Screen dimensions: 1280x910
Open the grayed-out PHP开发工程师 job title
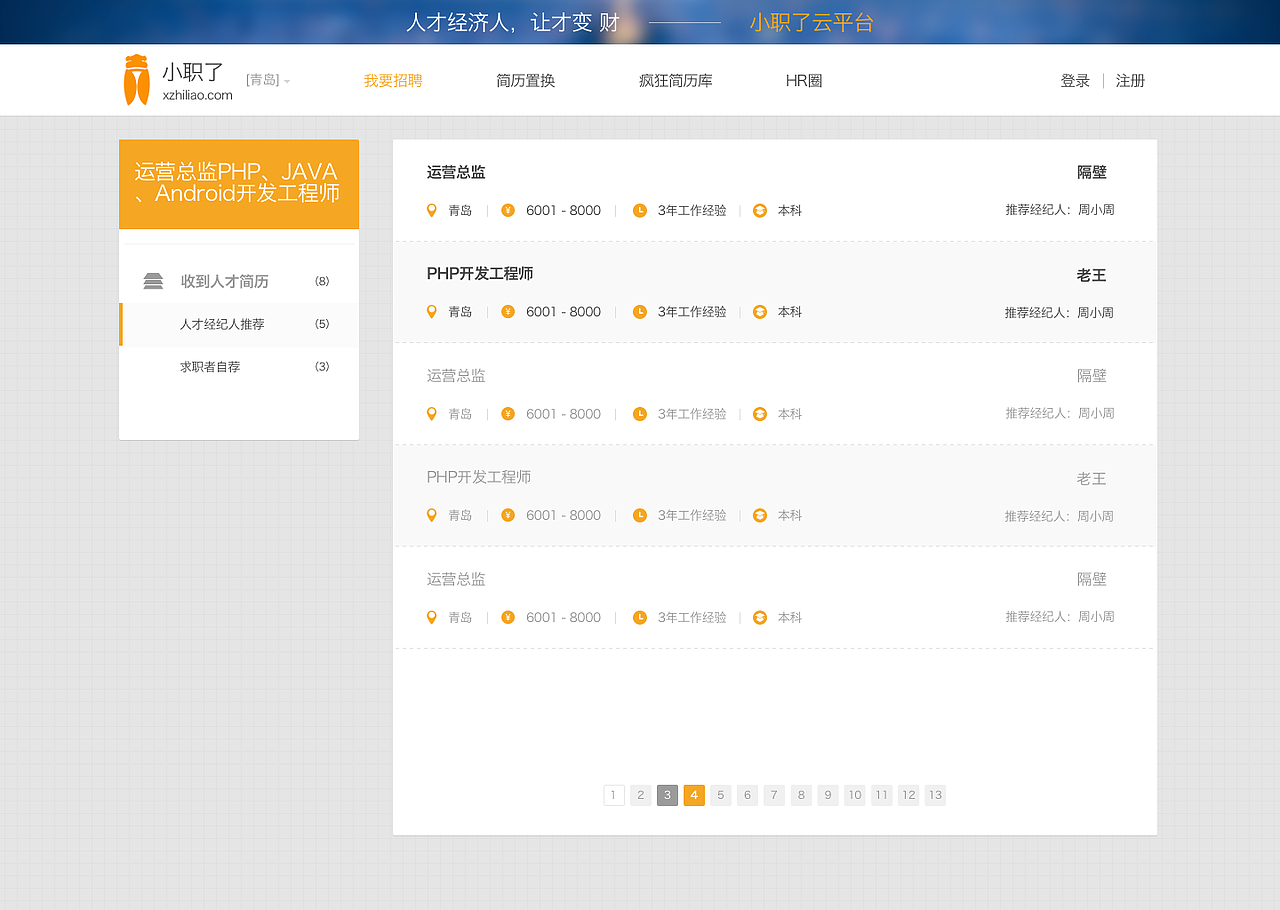(x=479, y=478)
